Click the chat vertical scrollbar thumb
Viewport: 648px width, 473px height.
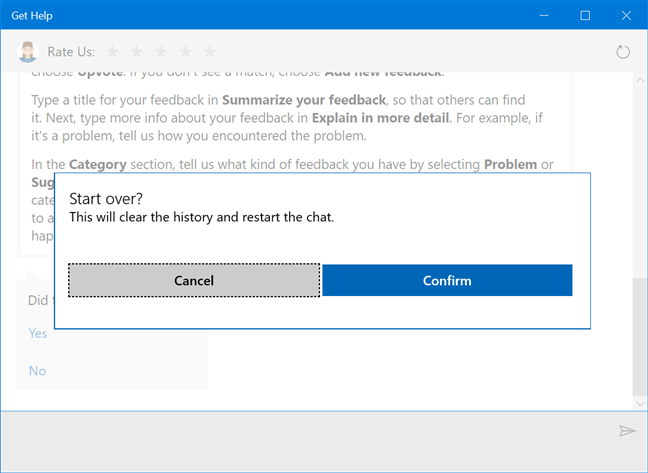pyautogui.click(x=640, y=330)
